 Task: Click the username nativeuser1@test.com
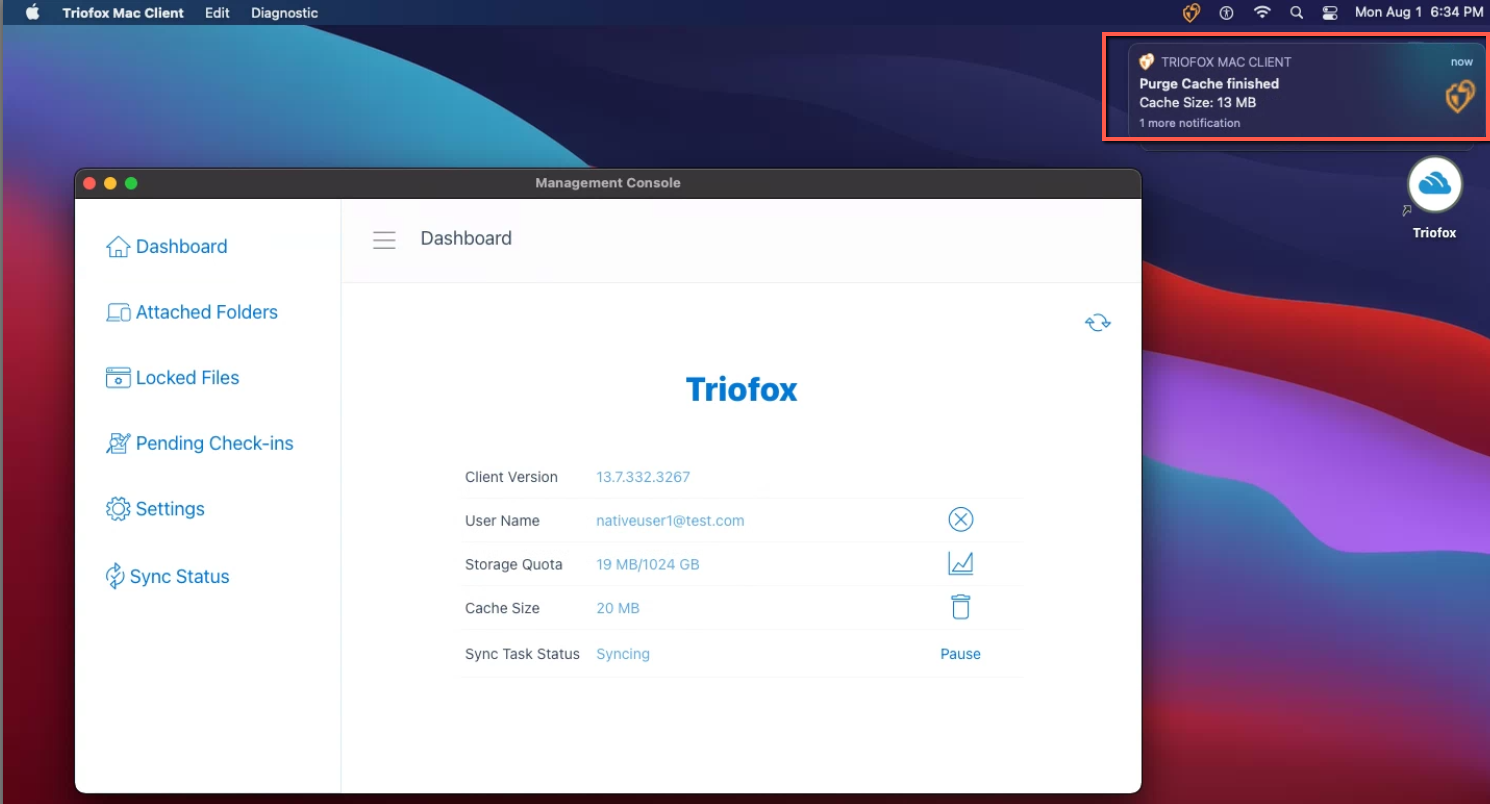click(x=670, y=521)
